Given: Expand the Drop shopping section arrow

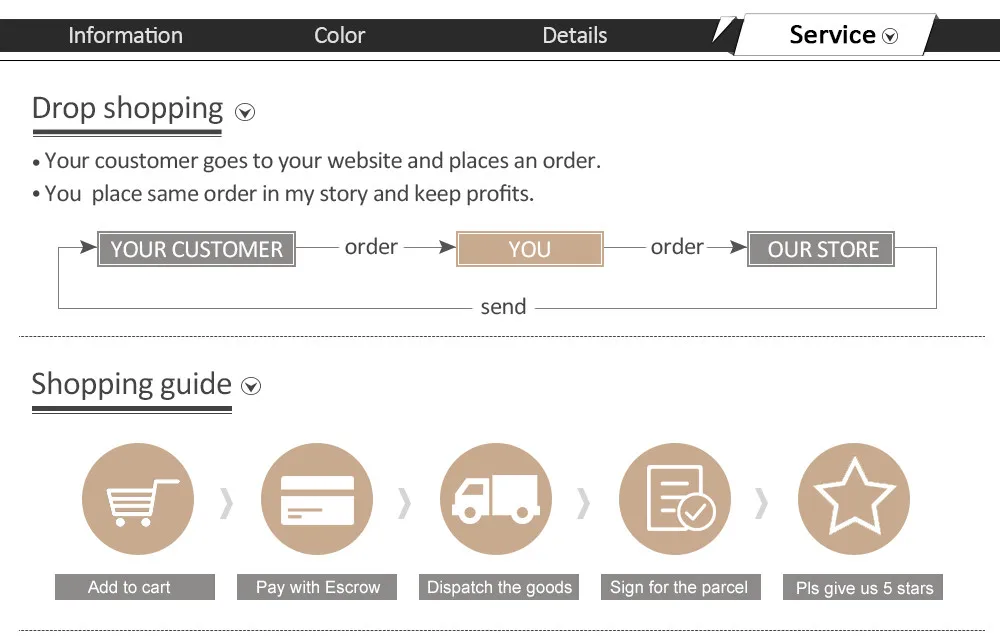Looking at the screenshot, I should pyautogui.click(x=245, y=112).
